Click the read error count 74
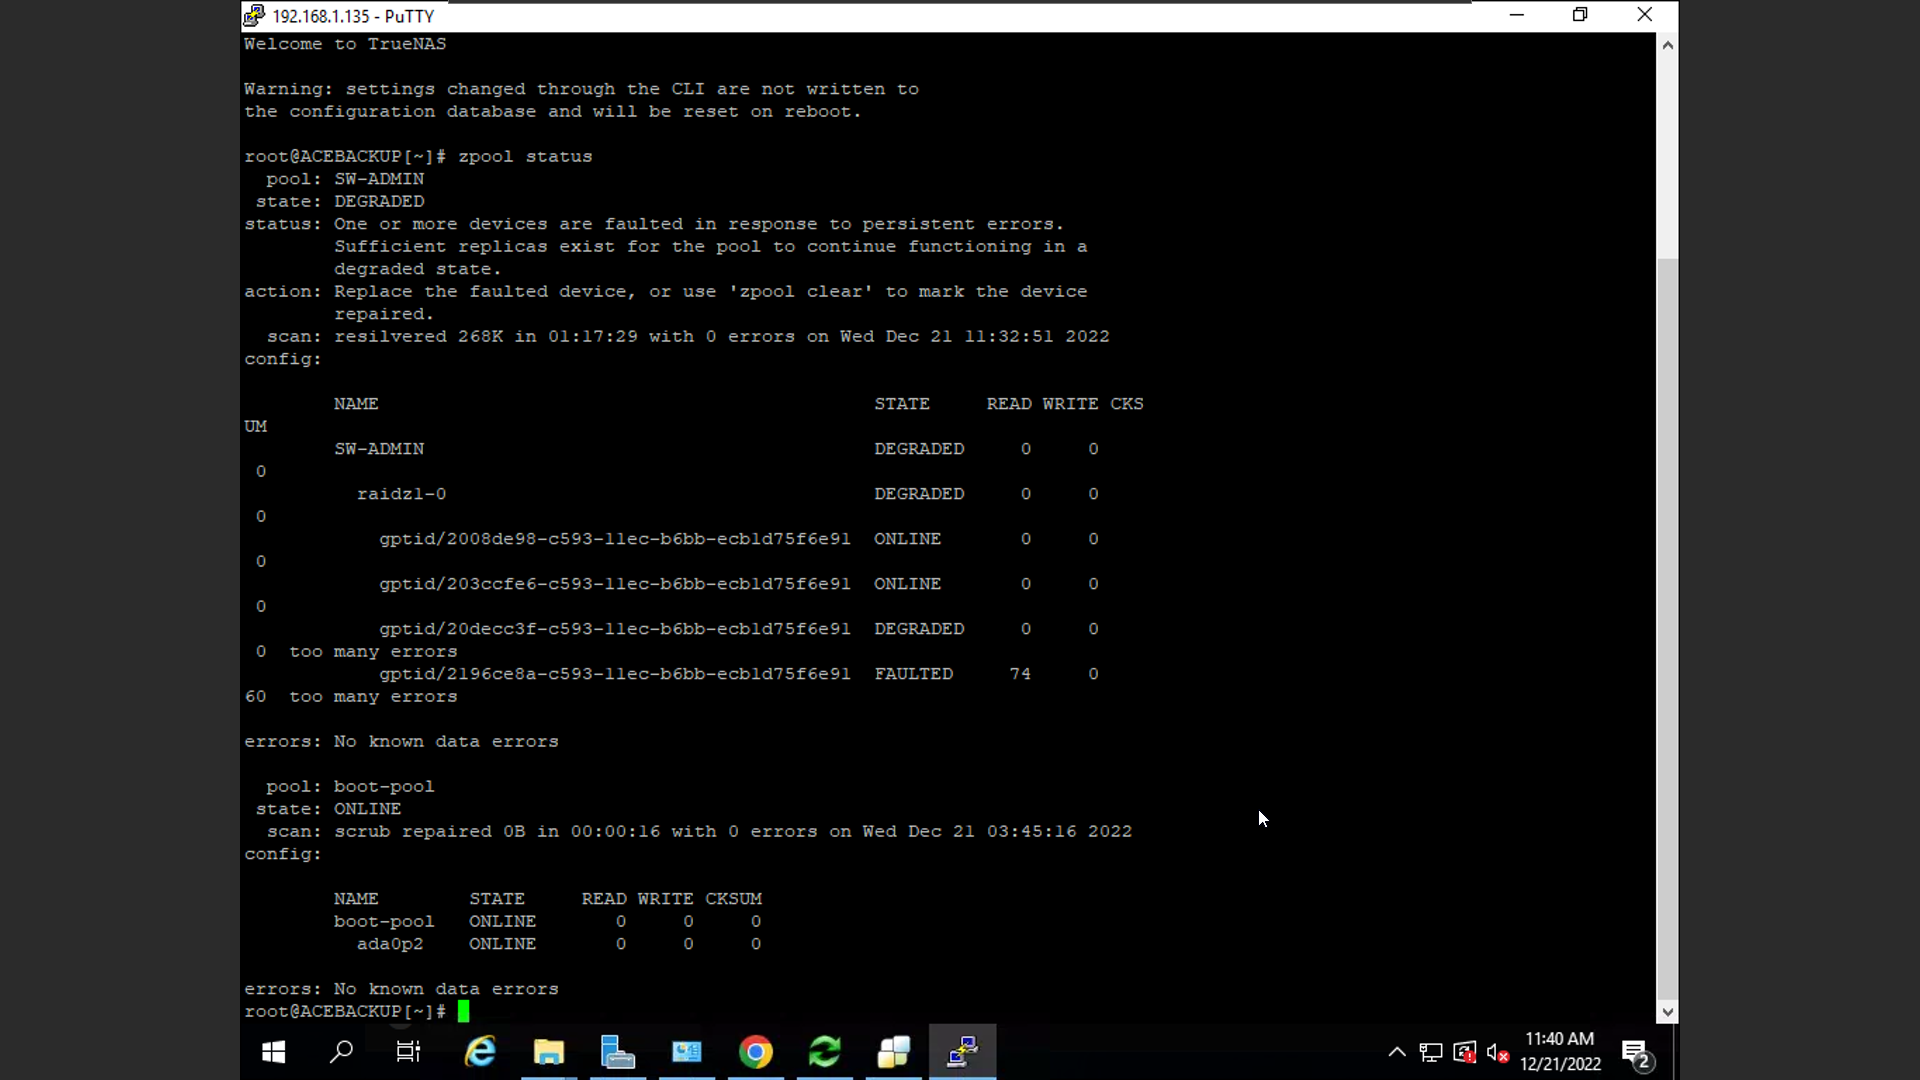This screenshot has height=1080, width=1920. coord(1020,674)
